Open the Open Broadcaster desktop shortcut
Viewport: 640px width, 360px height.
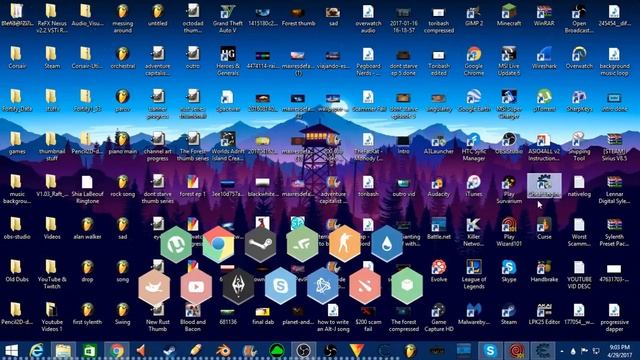(579, 19)
